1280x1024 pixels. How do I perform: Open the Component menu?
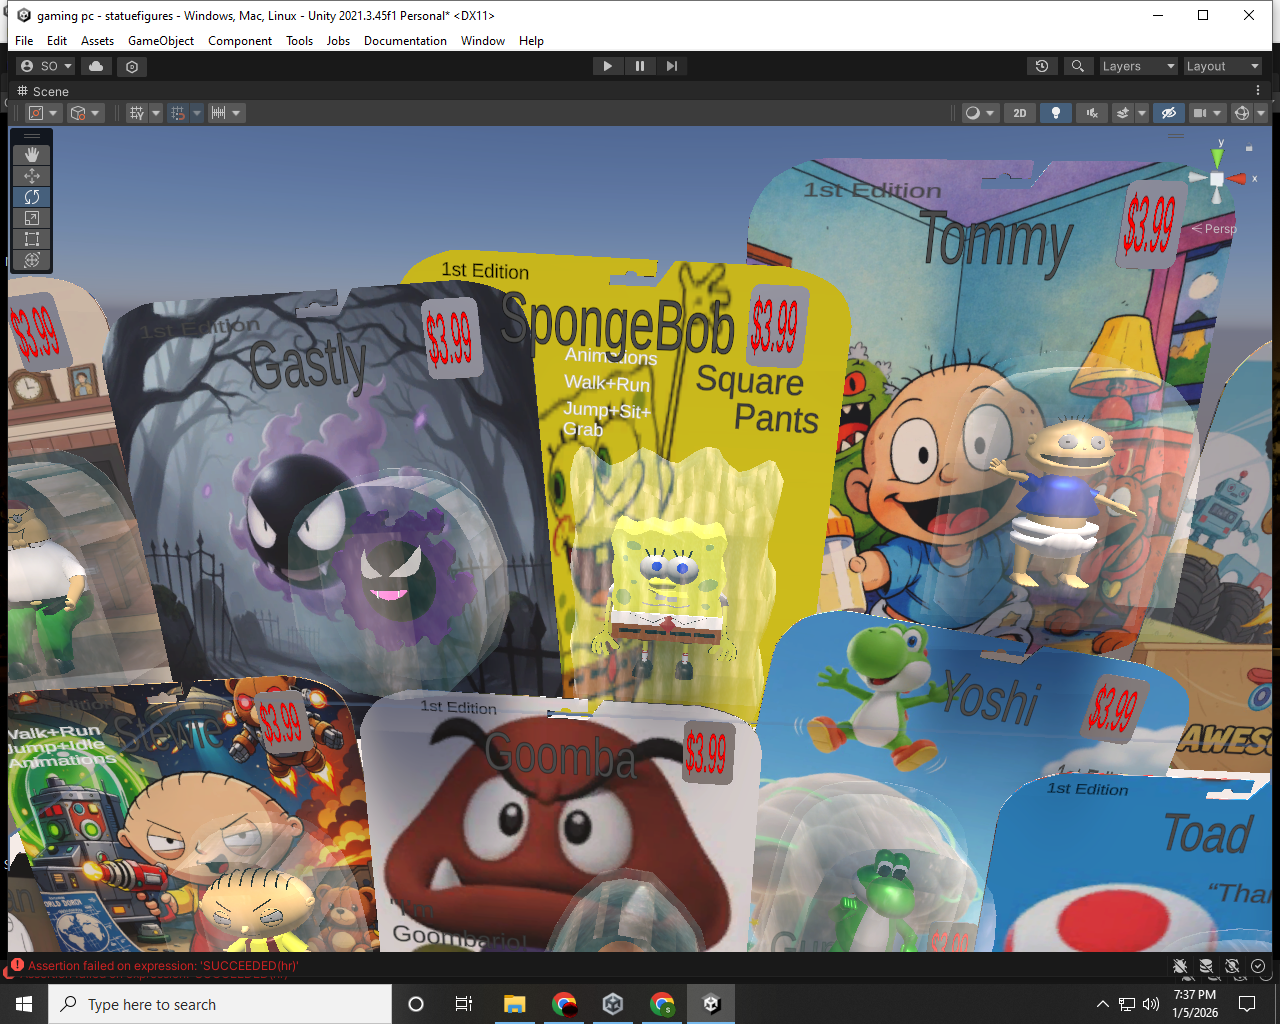tap(240, 41)
